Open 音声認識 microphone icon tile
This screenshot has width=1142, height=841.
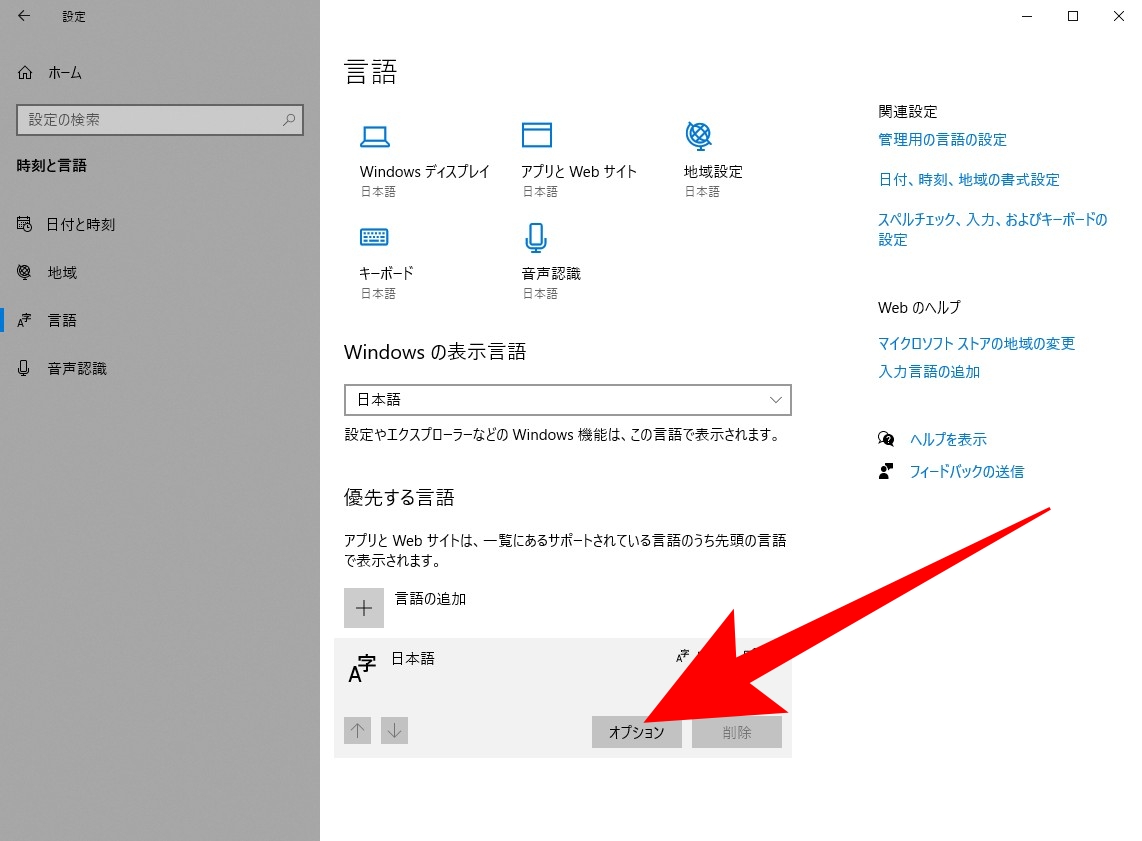(536, 237)
